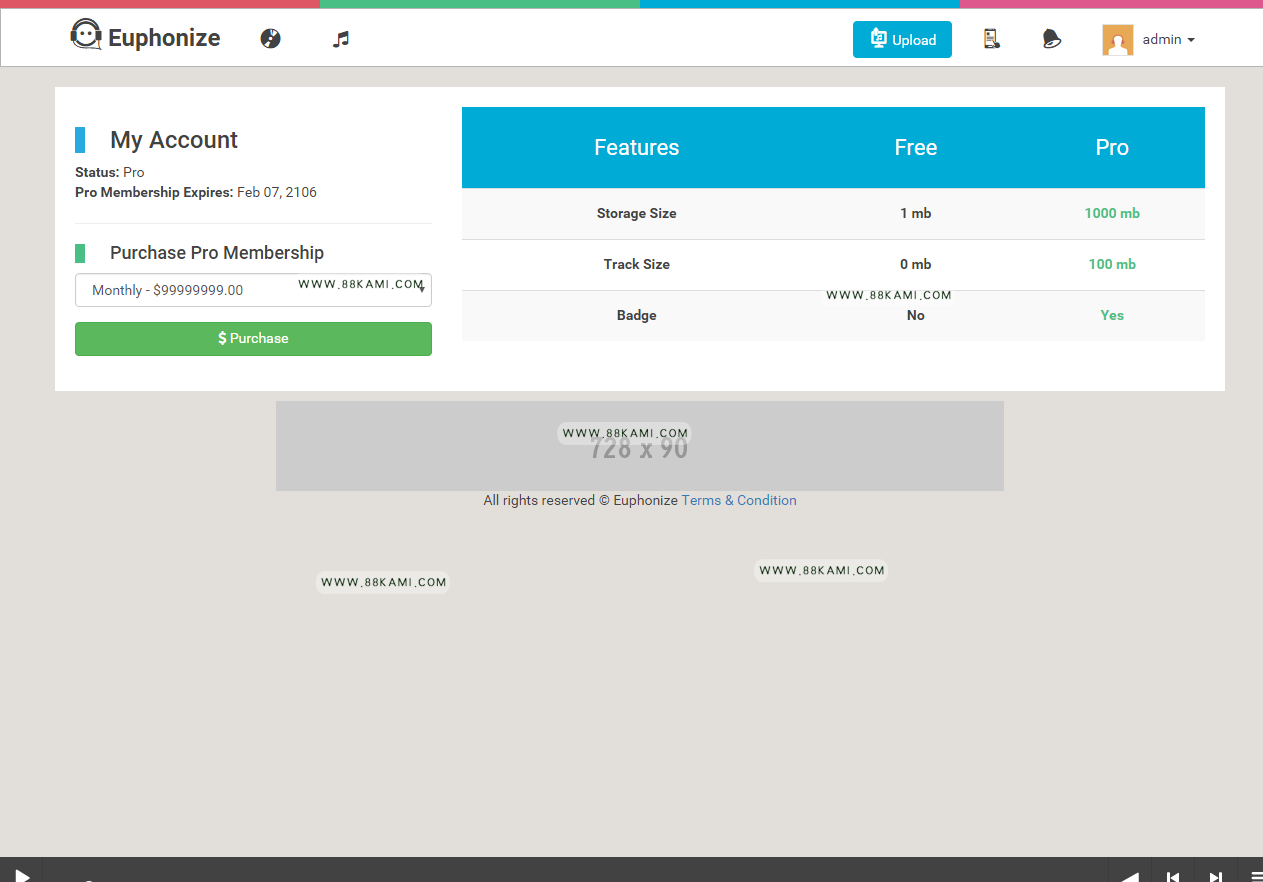Click the Purchase Pro Membership heading

(x=217, y=253)
